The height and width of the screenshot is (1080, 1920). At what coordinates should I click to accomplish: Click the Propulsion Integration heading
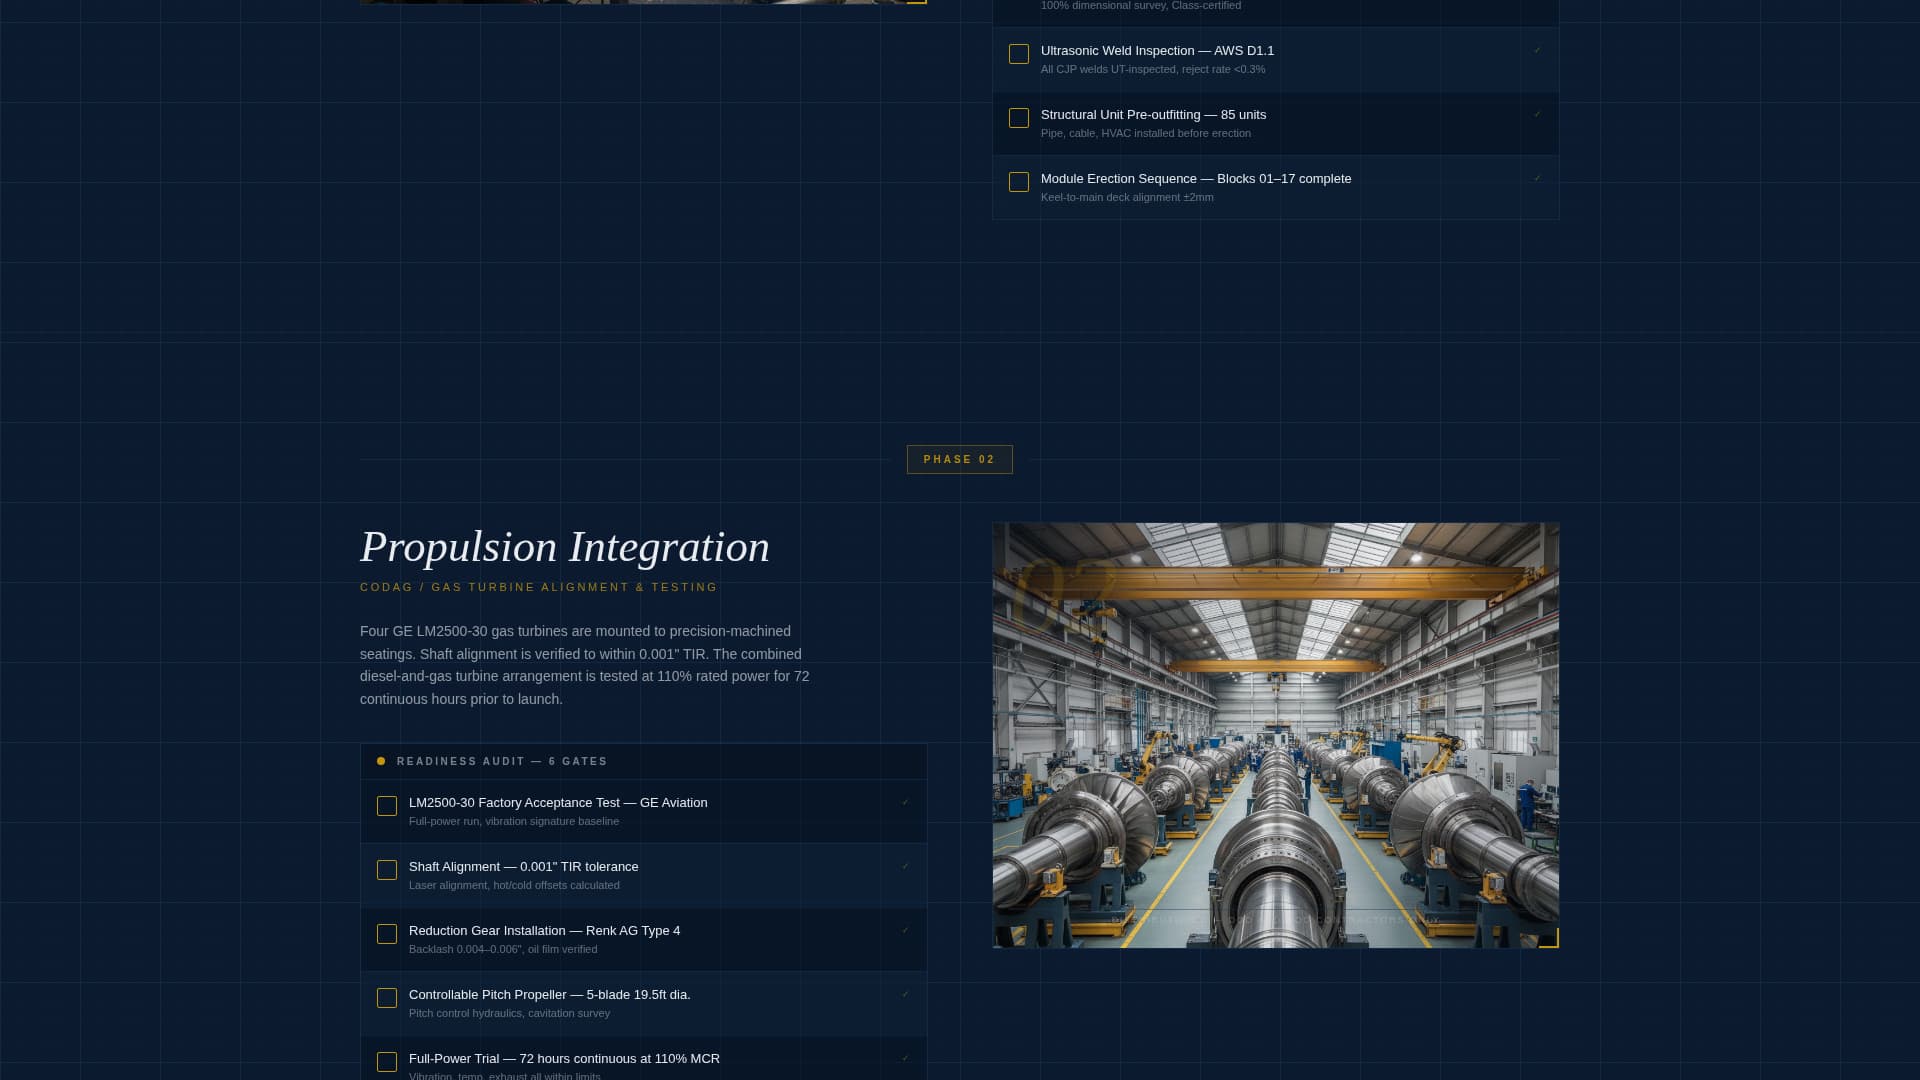click(x=565, y=547)
